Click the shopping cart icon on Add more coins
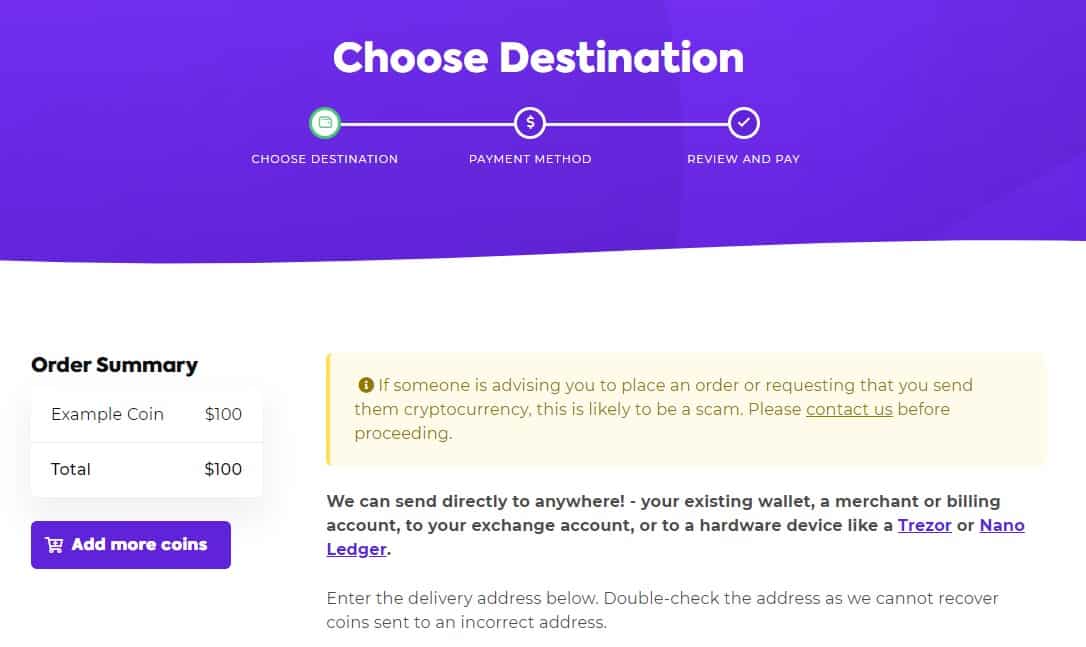This screenshot has height=647, width=1086. (55, 545)
